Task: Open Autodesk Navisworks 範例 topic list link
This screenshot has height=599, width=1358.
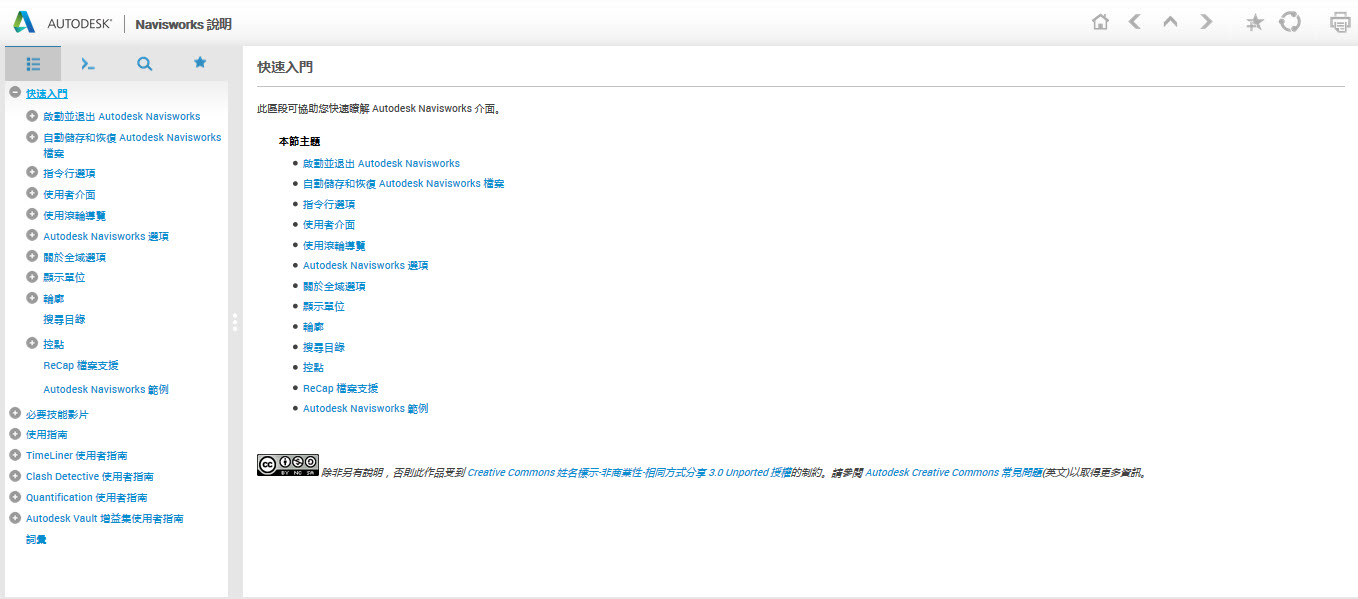Action: pos(366,409)
